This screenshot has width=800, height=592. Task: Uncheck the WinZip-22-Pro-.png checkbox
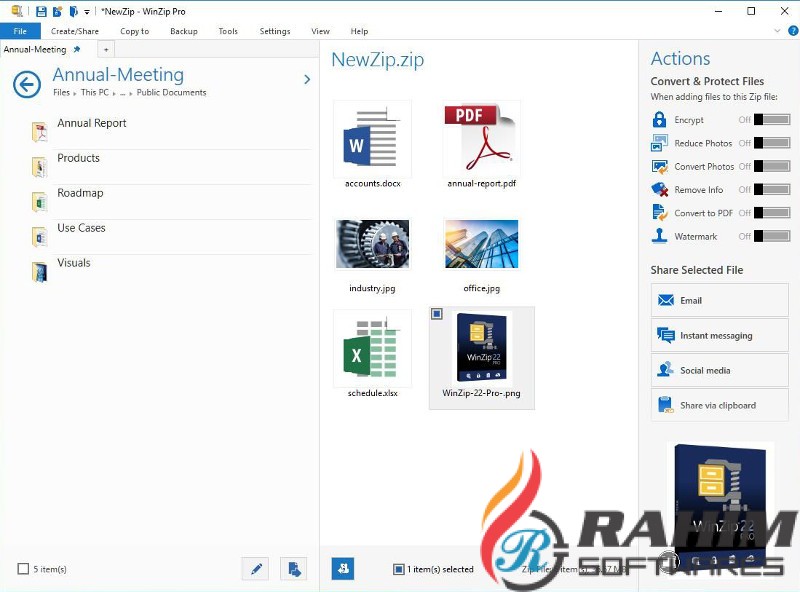click(437, 314)
